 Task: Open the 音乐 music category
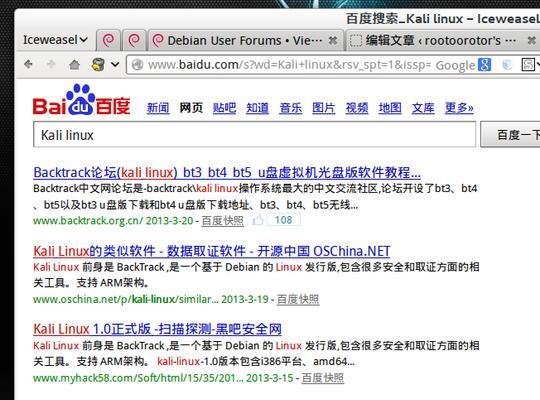coord(291,108)
